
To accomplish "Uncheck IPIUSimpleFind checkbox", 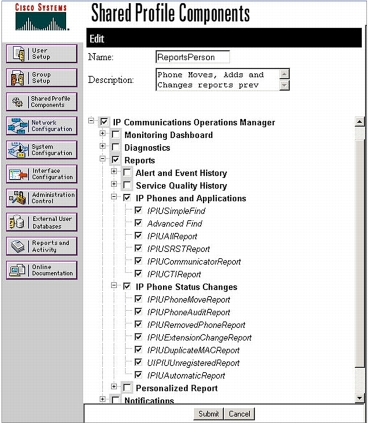I will tap(138, 211).
